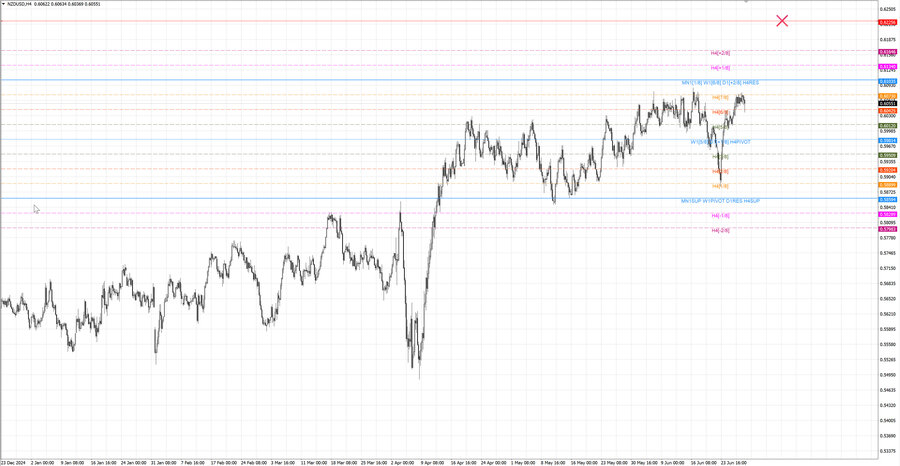The height and width of the screenshot is (466, 900).
Task: Click the 0.55265 price scale value
Action: (887, 359)
